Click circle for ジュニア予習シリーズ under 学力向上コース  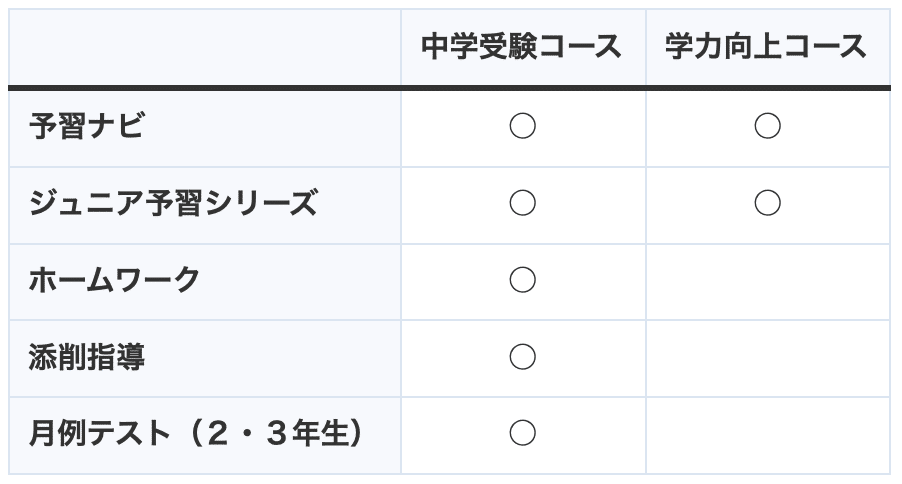point(767,203)
